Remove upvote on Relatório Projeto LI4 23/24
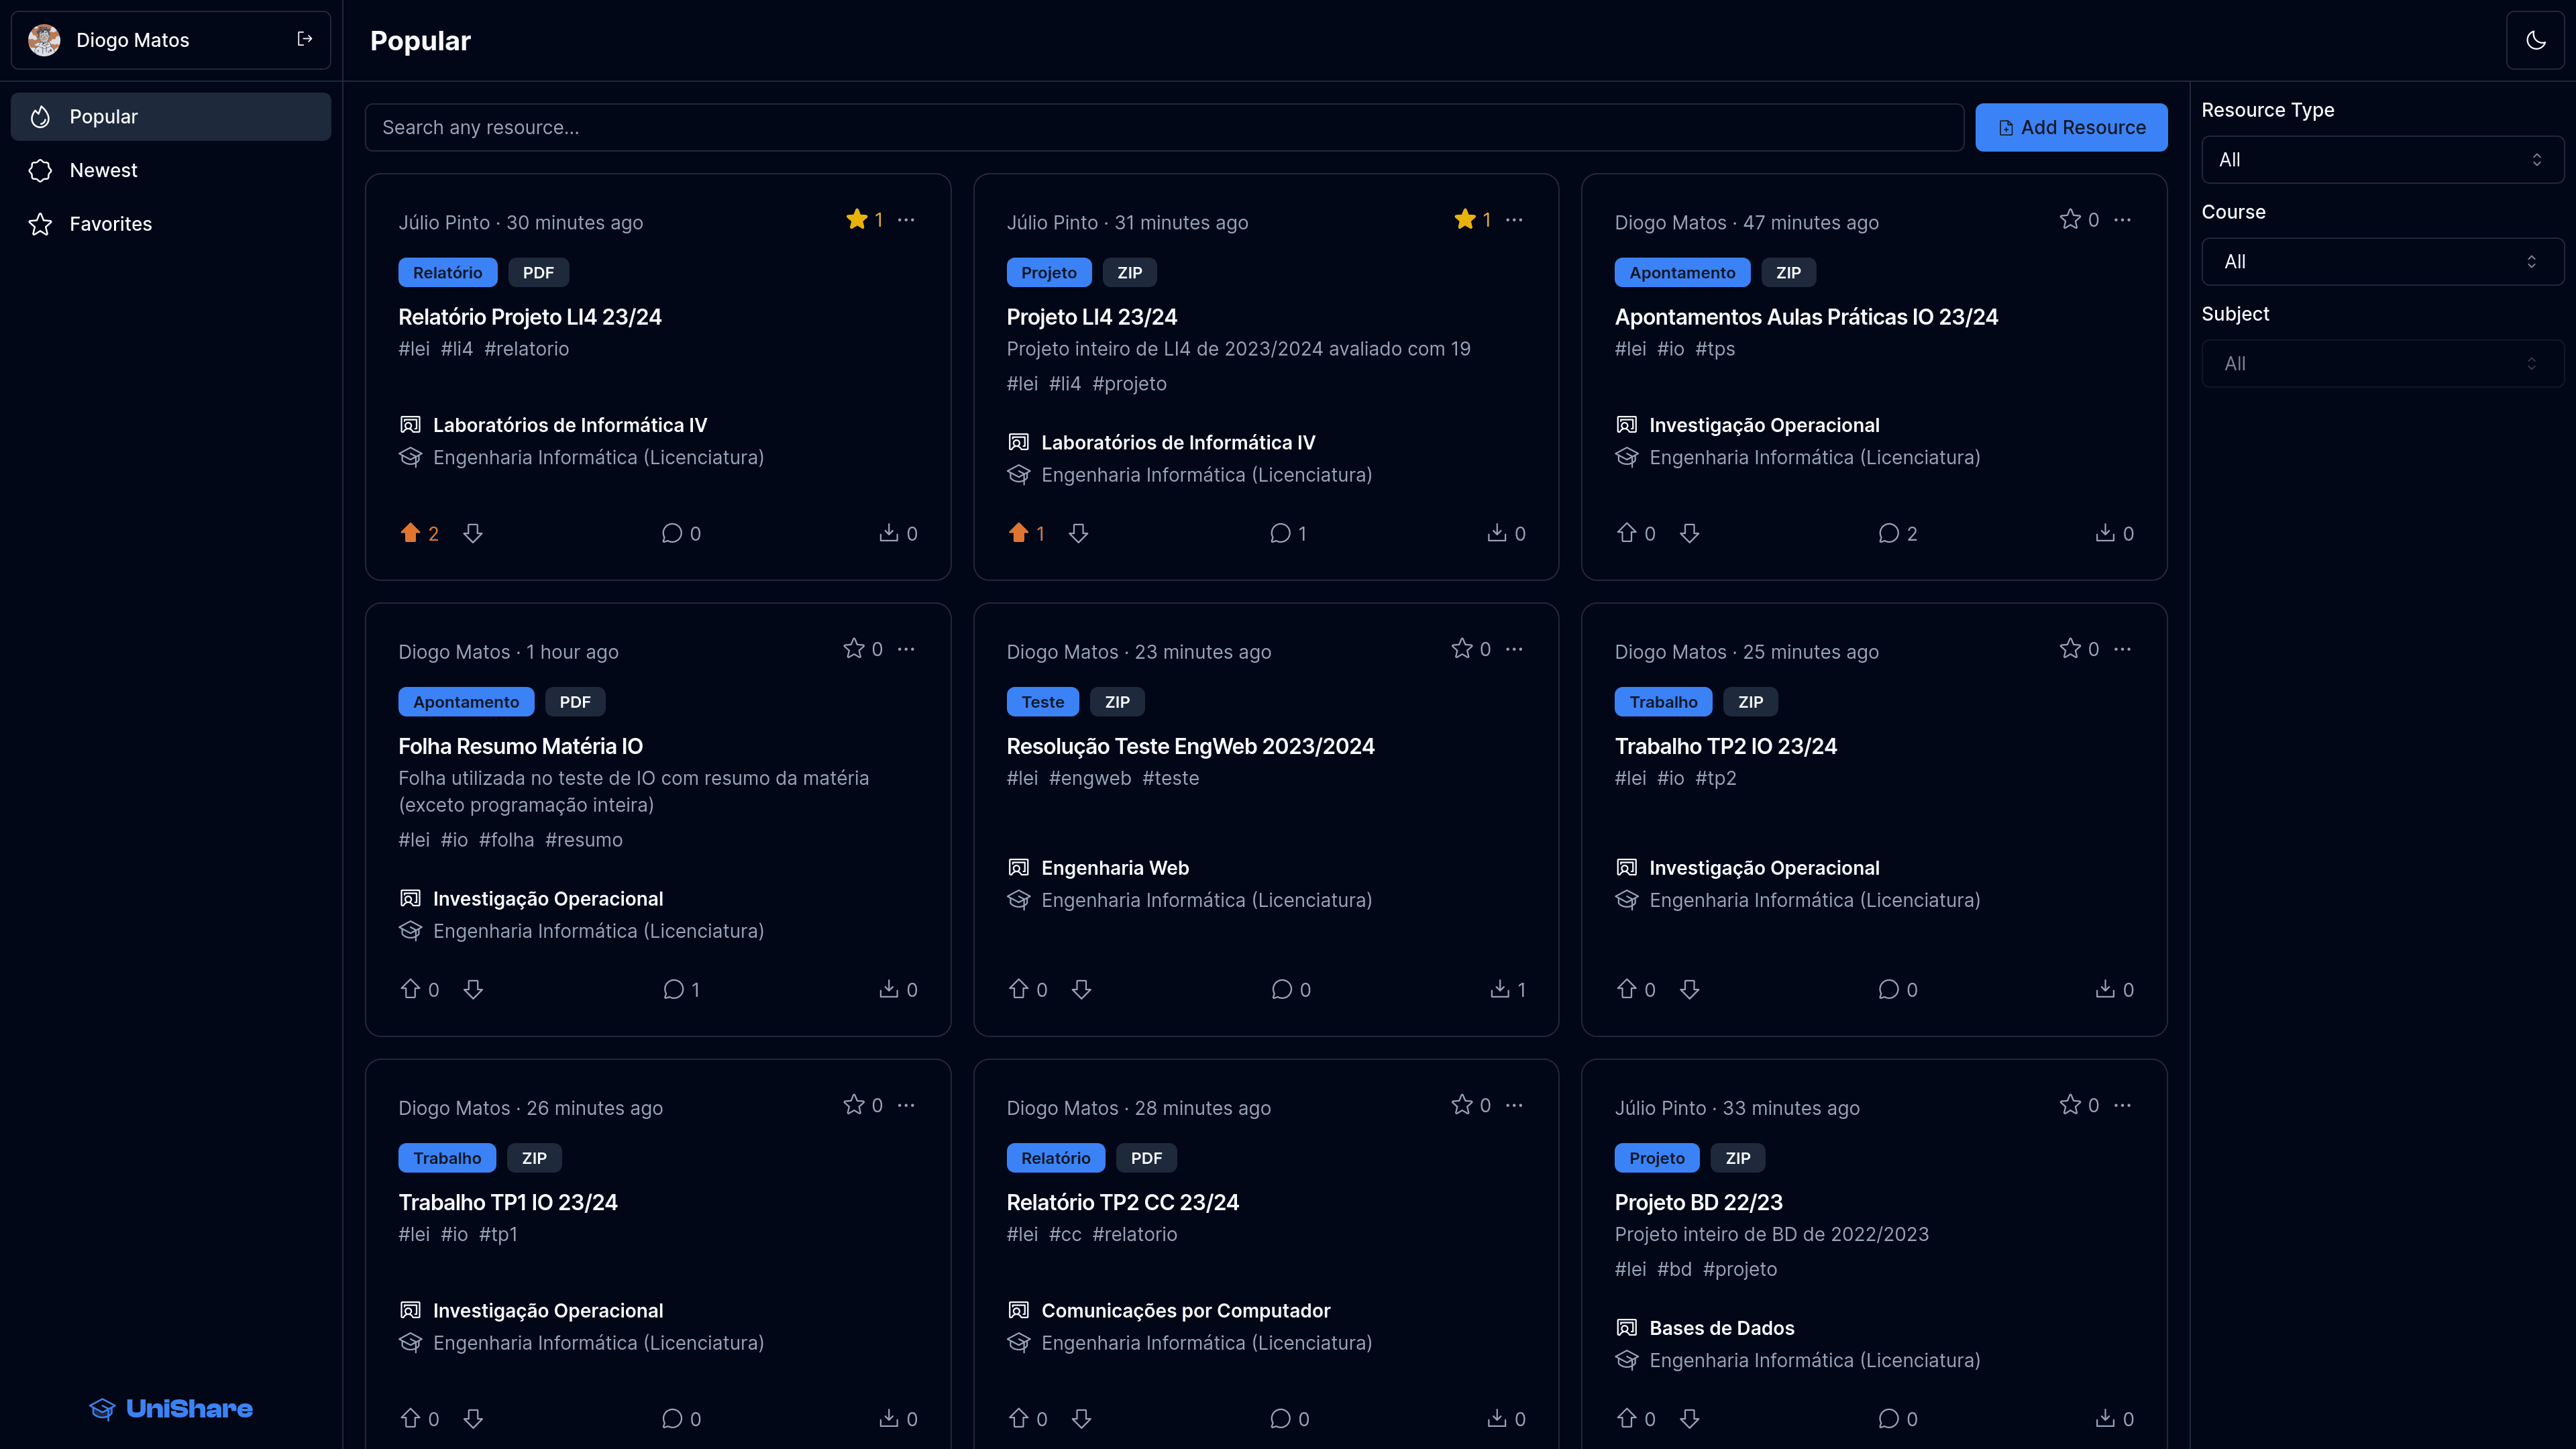Viewport: 2576px width, 1449px height. click(410, 533)
